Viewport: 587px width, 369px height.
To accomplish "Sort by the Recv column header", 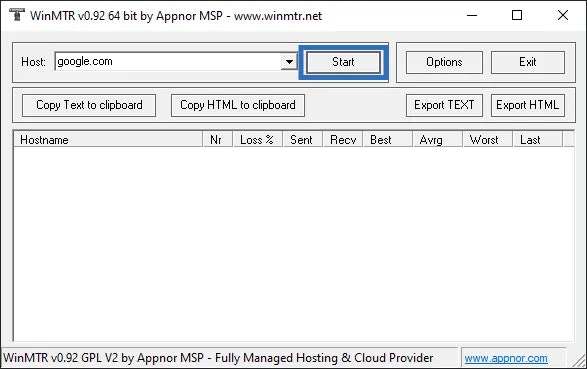I will tap(343, 140).
